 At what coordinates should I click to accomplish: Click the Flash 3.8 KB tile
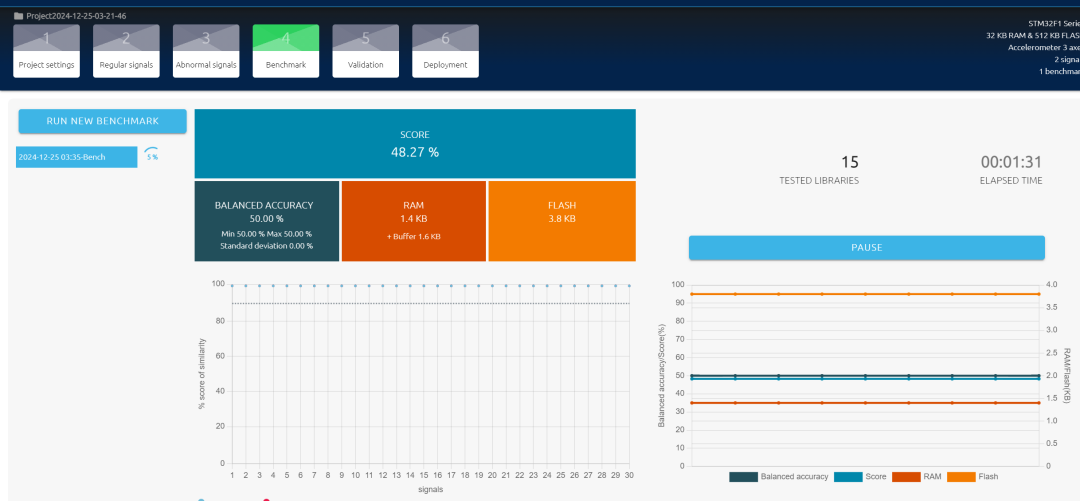pos(561,220)
